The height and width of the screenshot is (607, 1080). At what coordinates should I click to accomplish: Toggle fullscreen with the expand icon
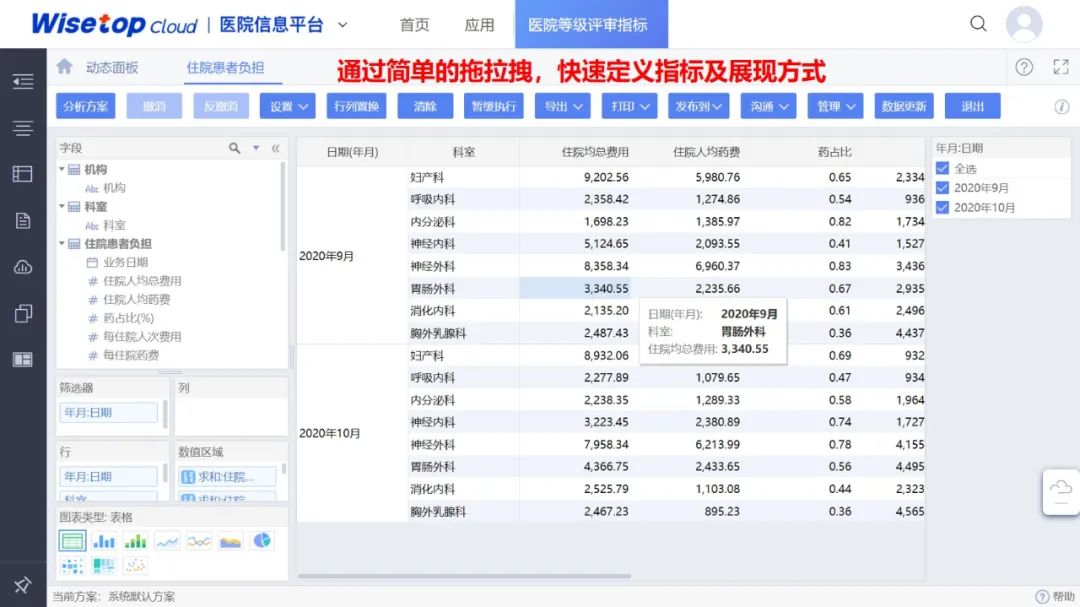click(x=1061, y=67)
